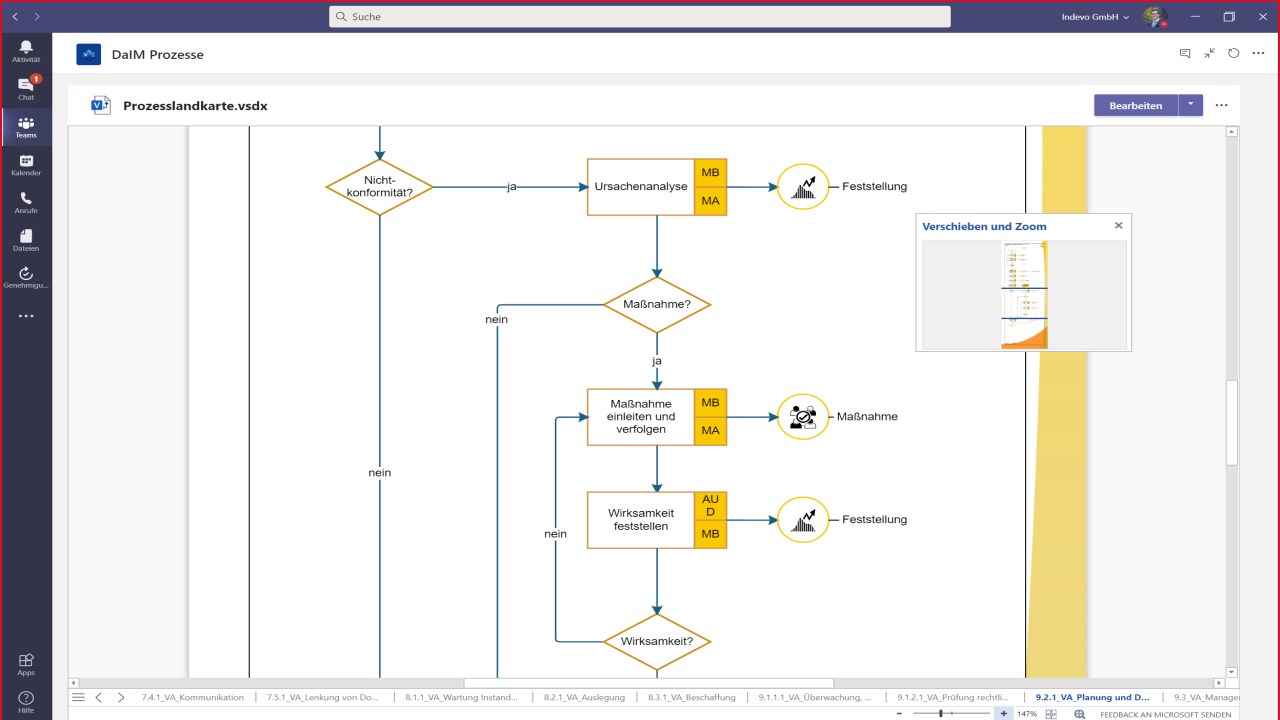This screenshot has height=720, width=1280.
Task: Switch to 9.1.1.1_VA_Überwachung page tab
Action: click(815, 697)
